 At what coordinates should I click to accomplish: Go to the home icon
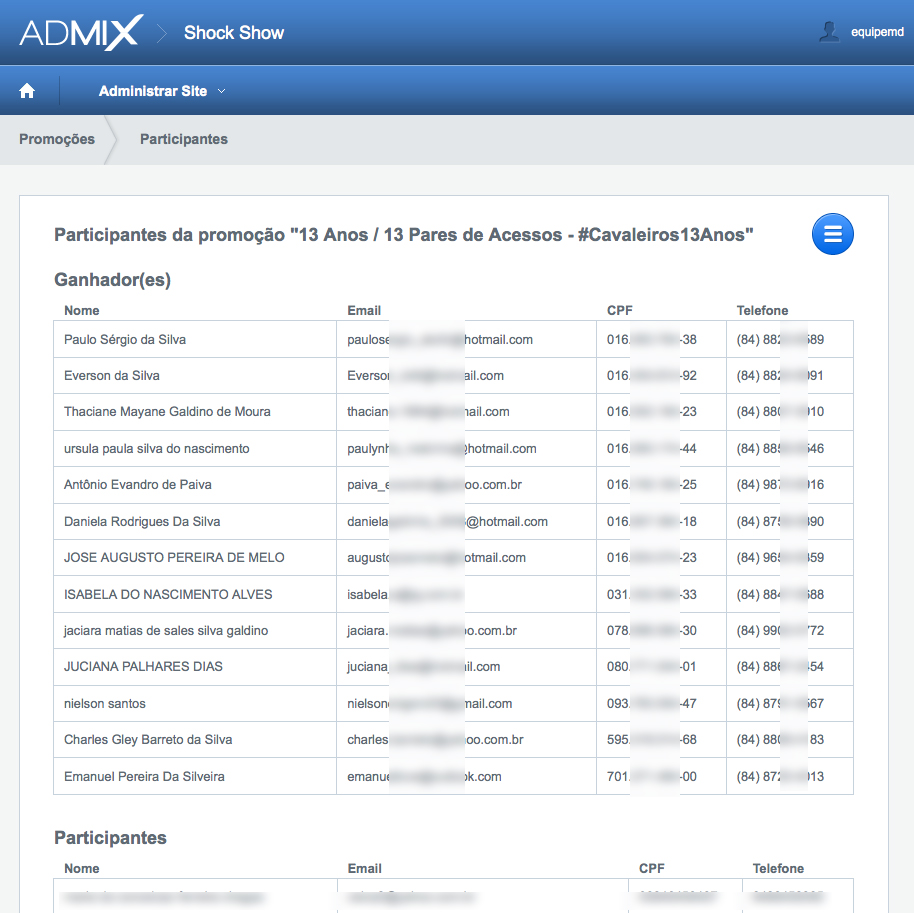pyautogui.click(x=27, y=91)
